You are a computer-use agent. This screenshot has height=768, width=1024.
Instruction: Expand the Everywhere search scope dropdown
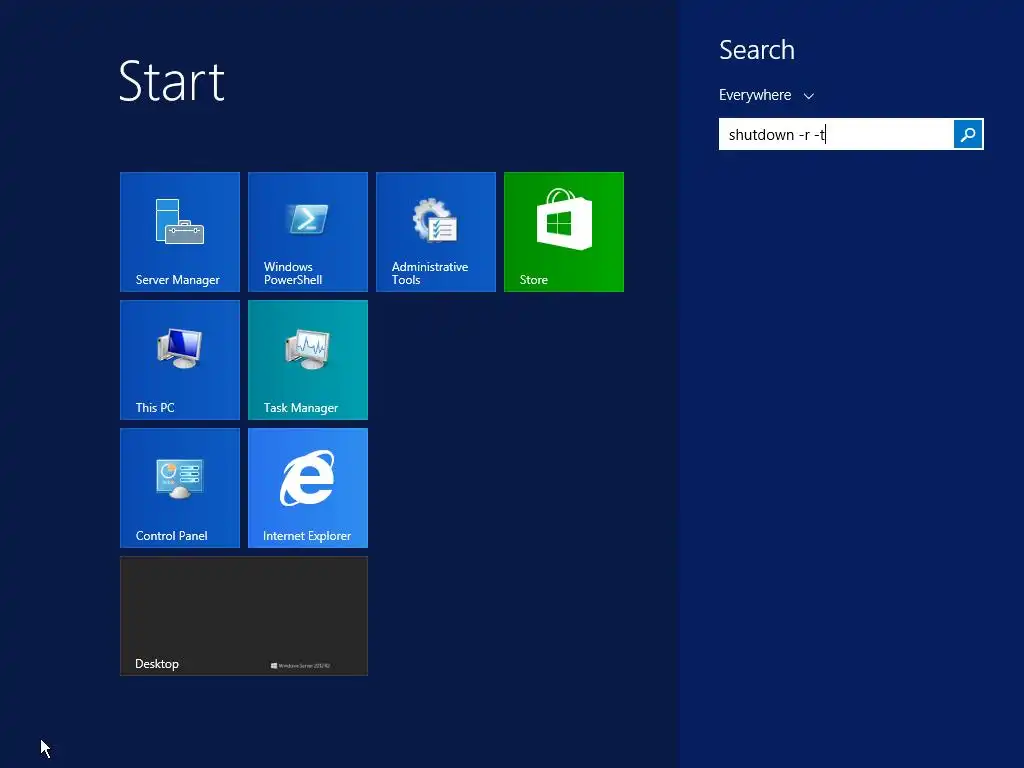766,95
